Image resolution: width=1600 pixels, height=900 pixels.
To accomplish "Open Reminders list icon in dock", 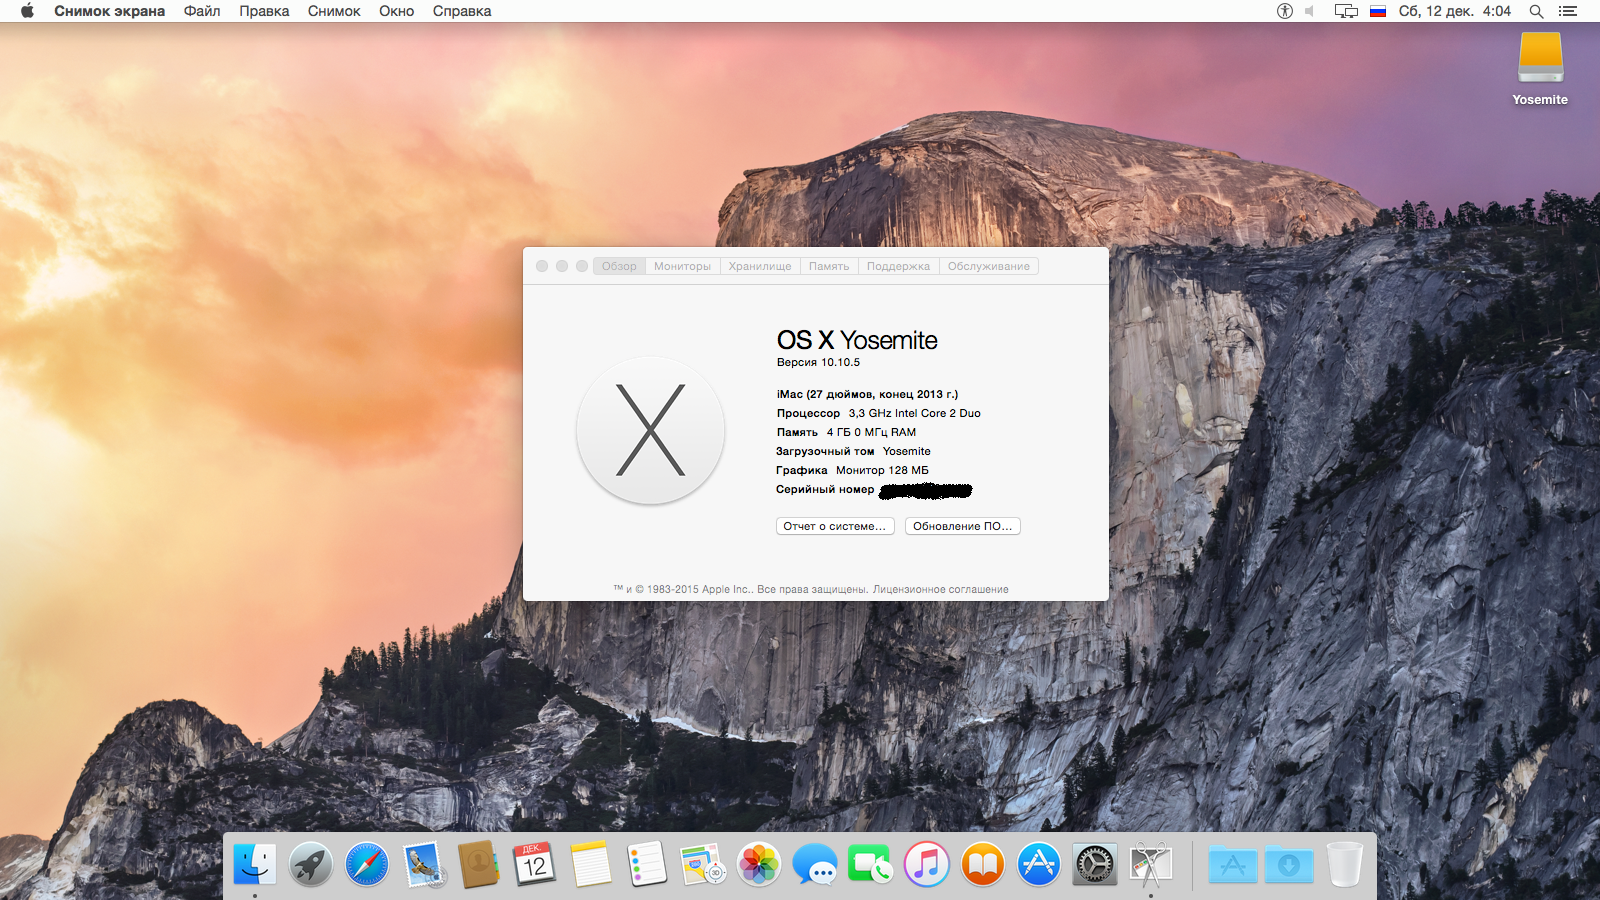I will (x=647, y=864).
